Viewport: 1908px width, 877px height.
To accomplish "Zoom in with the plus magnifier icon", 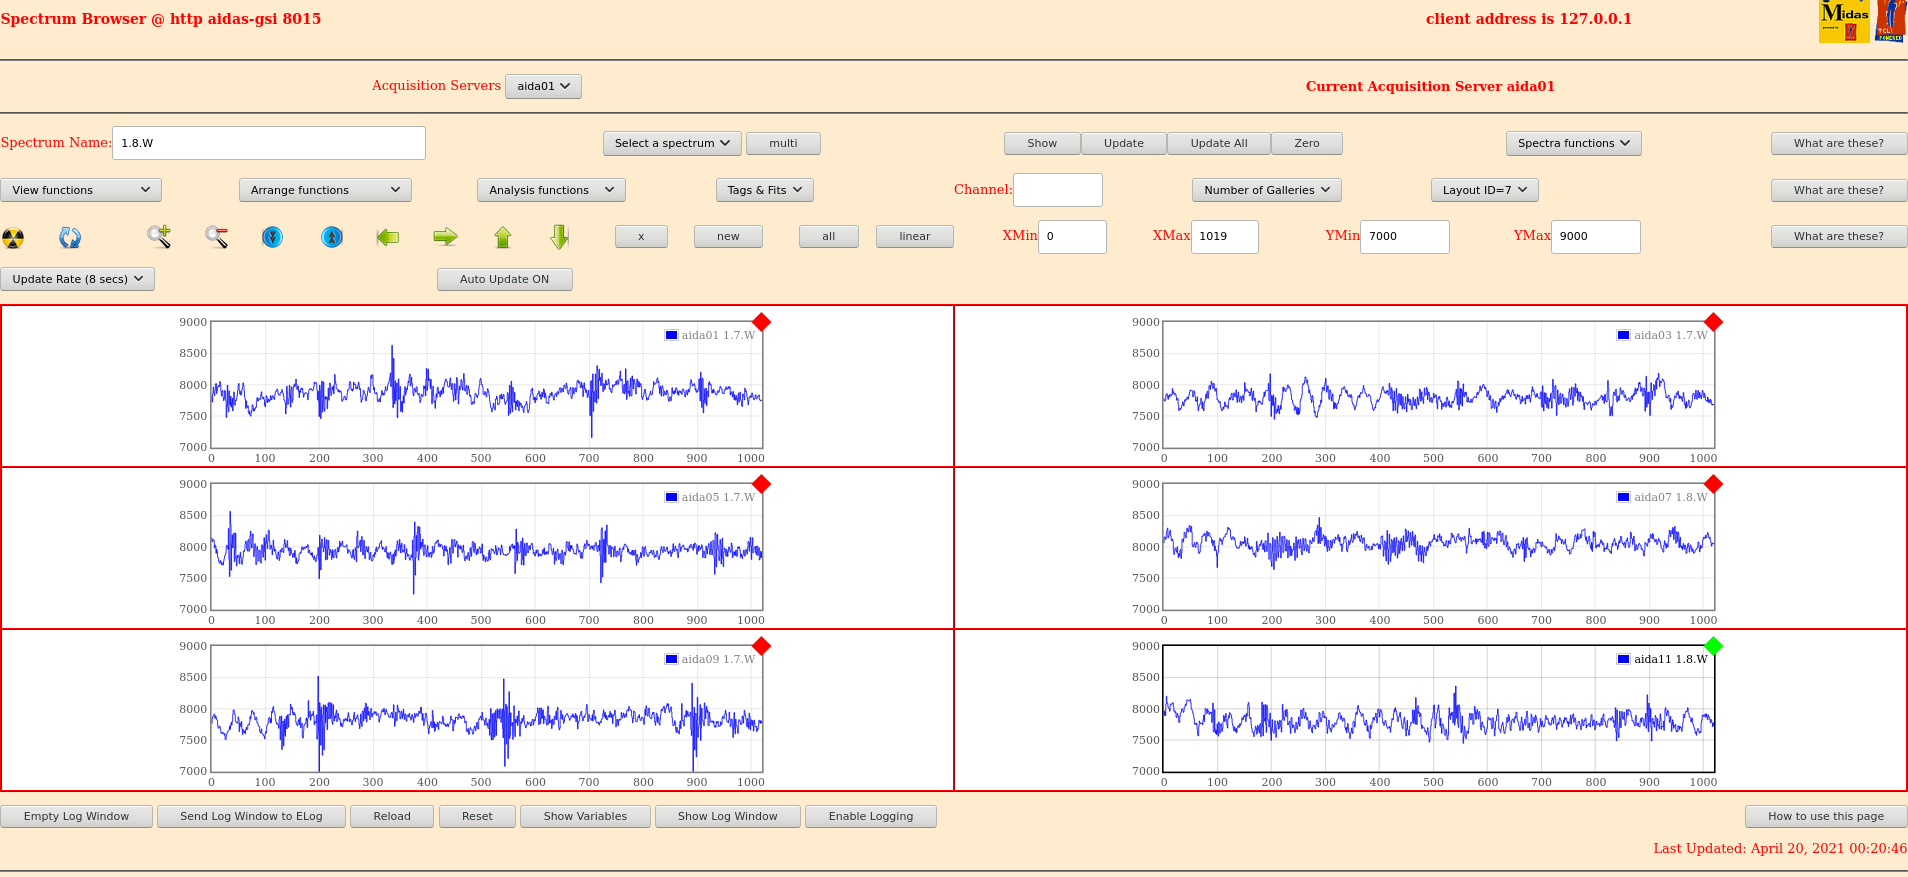I will coord(159,237).
